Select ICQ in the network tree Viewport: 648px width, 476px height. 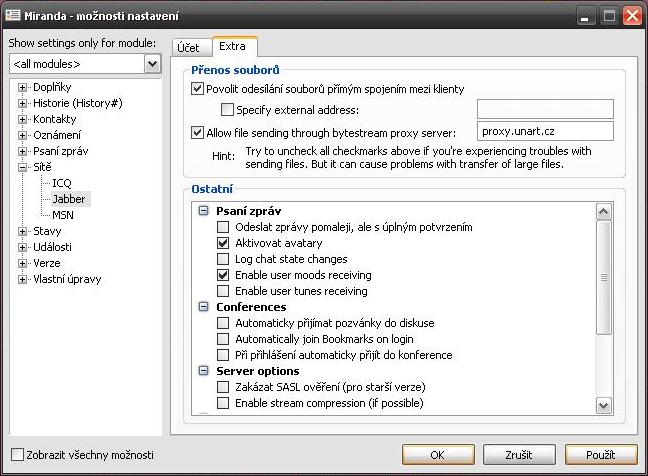coord(62,183)
